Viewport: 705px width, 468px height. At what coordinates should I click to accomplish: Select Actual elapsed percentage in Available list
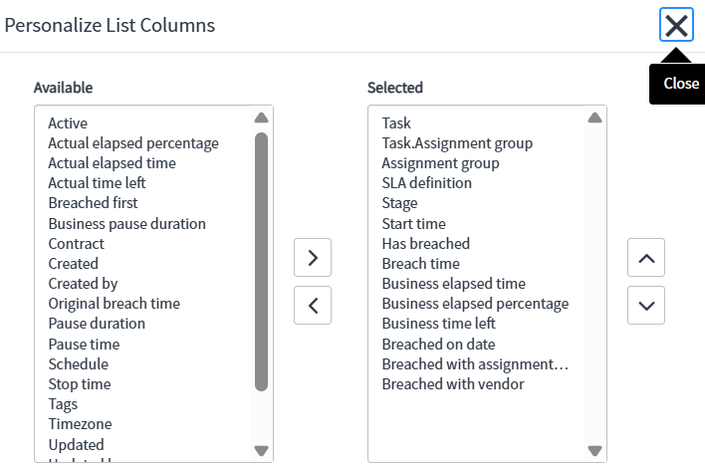tap(134, 143)
